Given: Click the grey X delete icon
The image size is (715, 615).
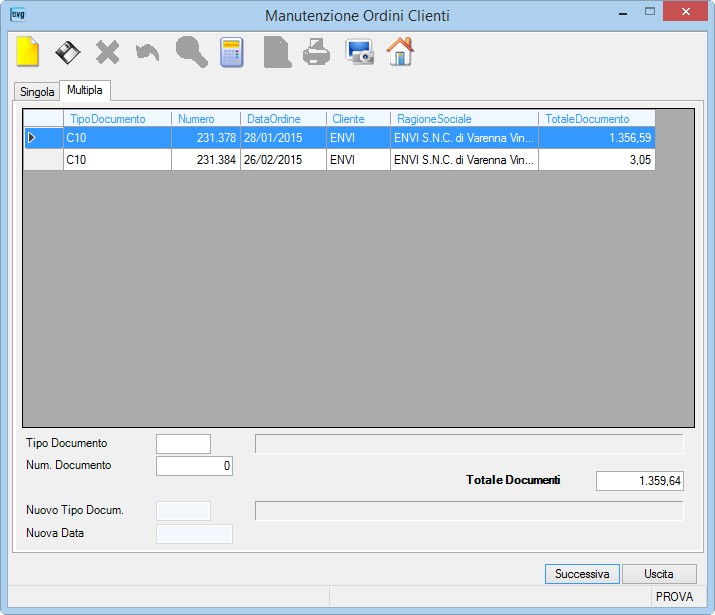Looking at the screenshot, I should pyautogui.click(x=107, y=52).
